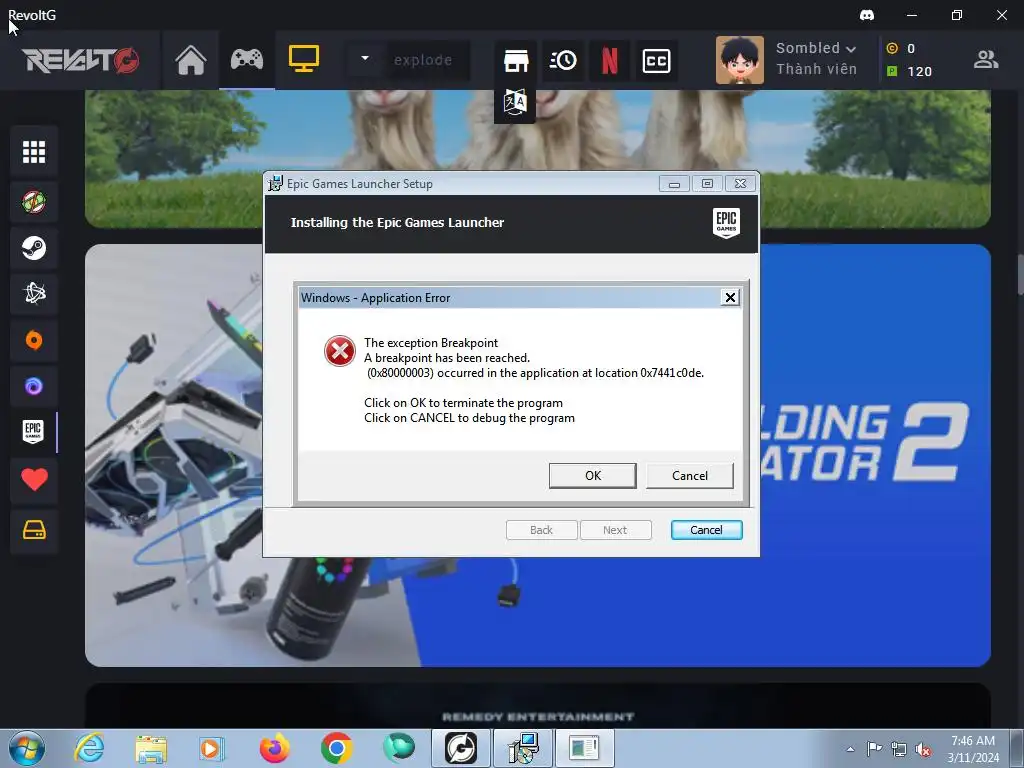Open the all apps grid sidebar icon
The image size is (1024, 768).
tap(34, 152)
